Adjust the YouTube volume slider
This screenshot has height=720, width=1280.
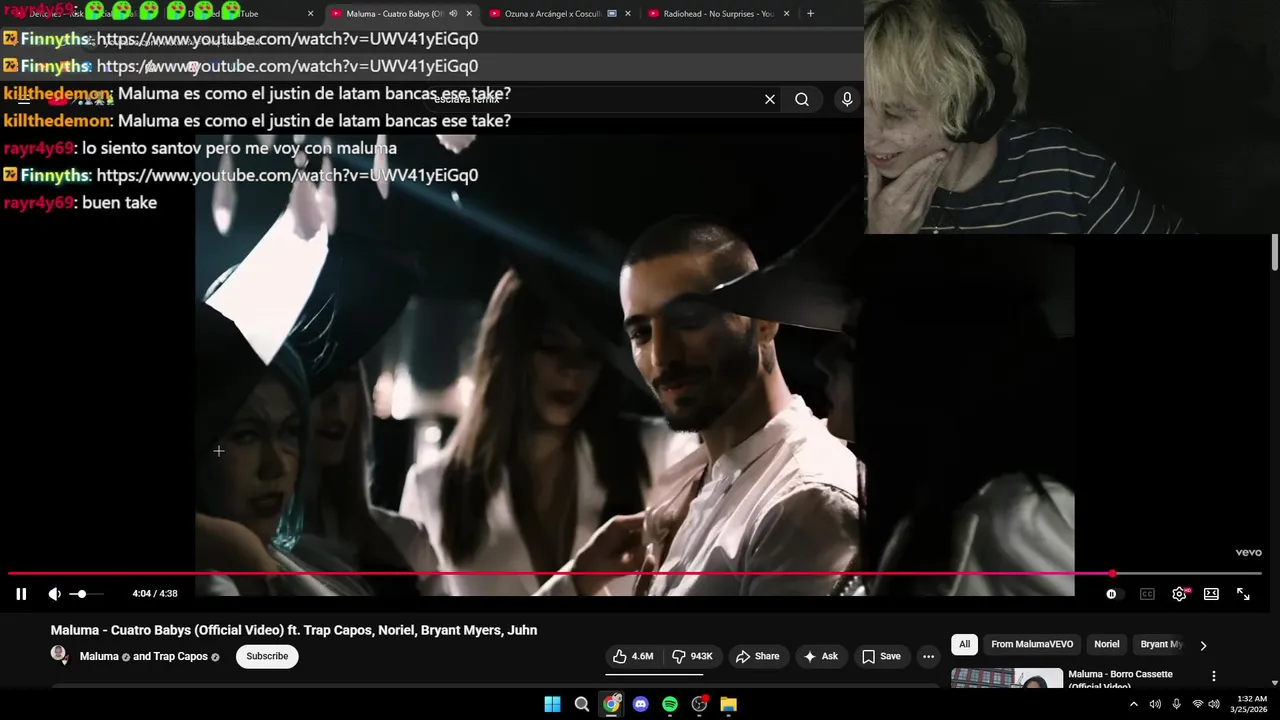coord(86,594)
